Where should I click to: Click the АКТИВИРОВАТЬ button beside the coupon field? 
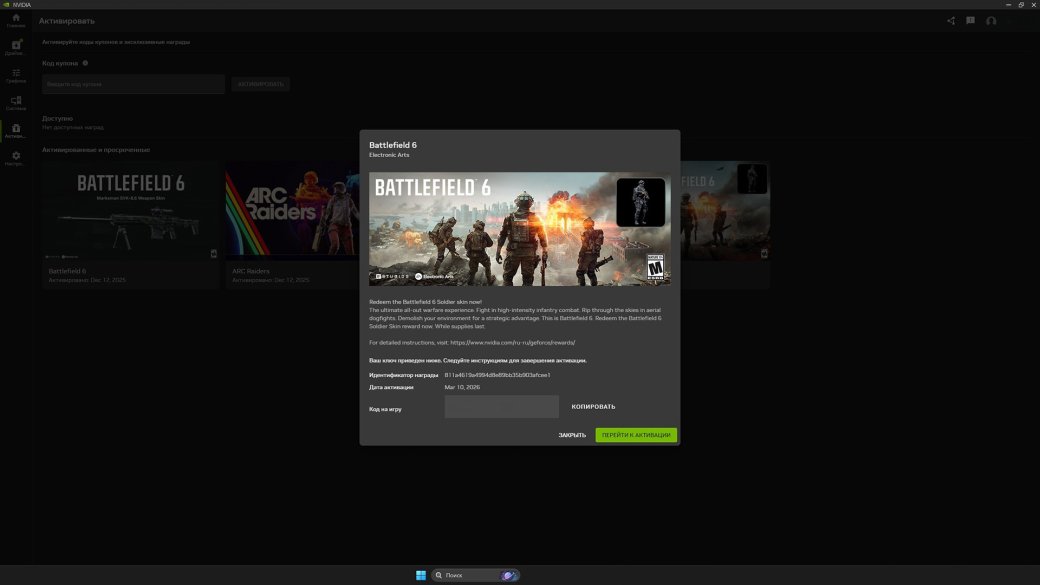pyautogui.click(x=261, y=84)
